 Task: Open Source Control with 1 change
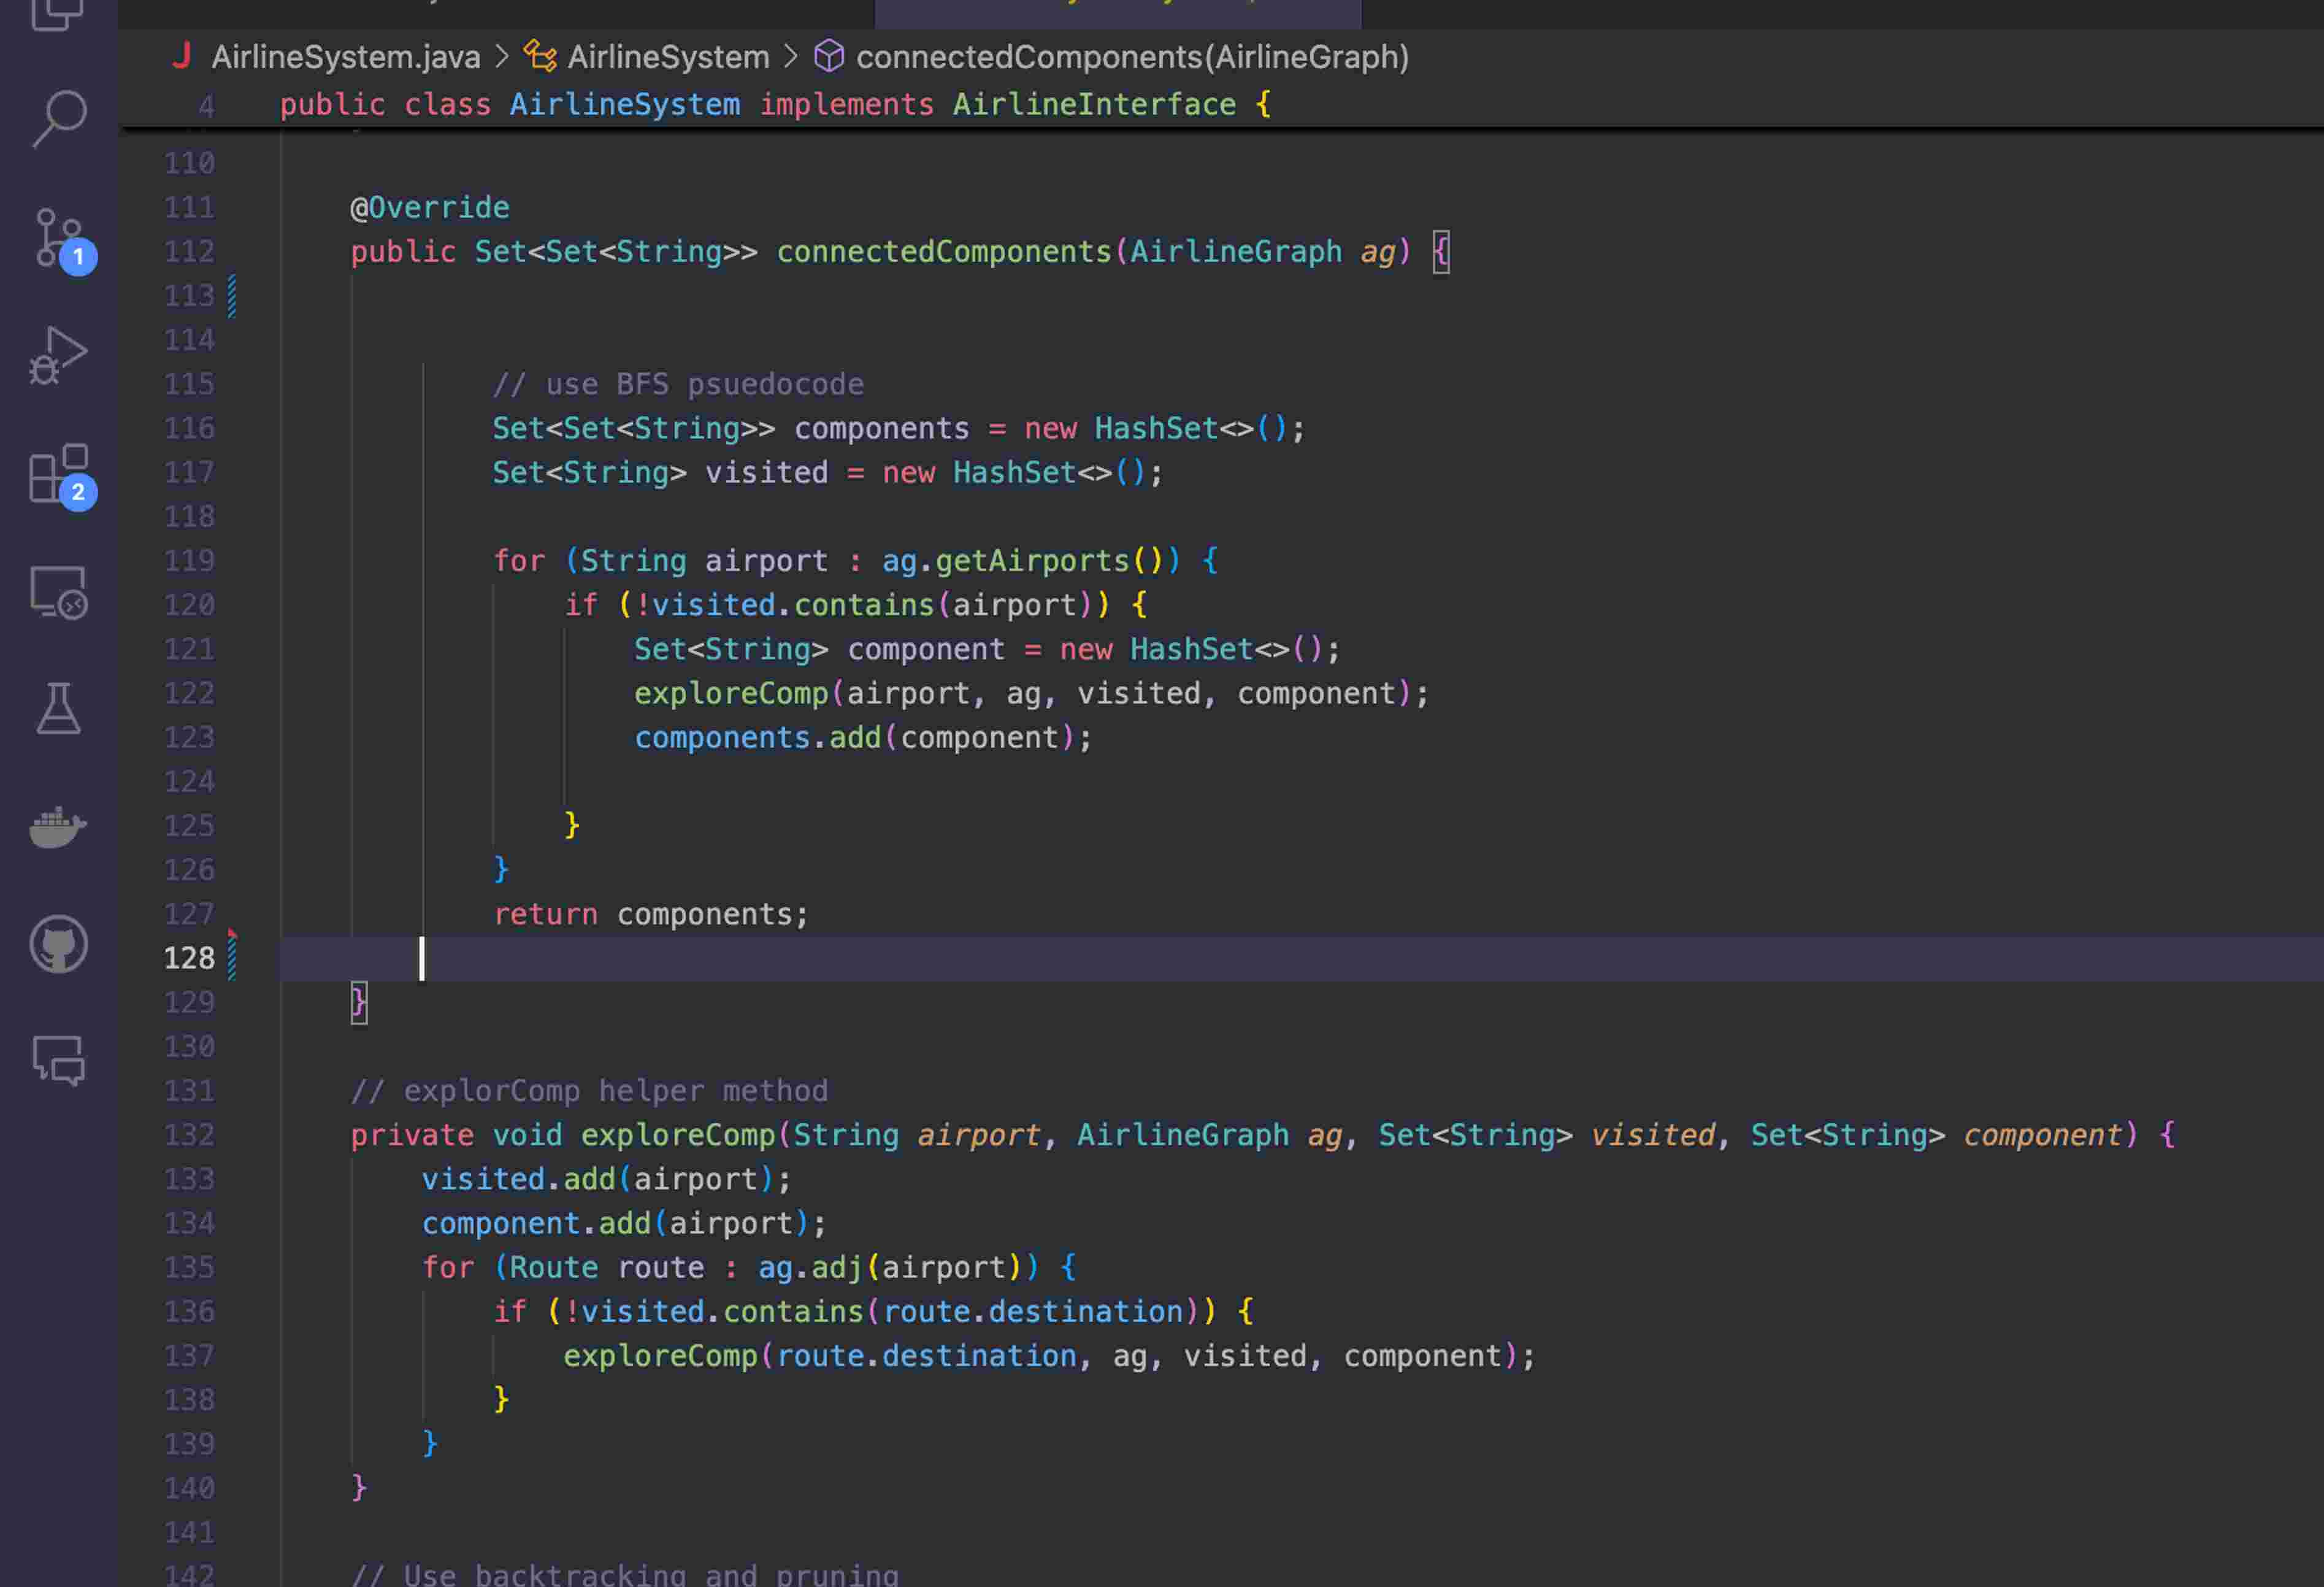[x=58, y=238]
